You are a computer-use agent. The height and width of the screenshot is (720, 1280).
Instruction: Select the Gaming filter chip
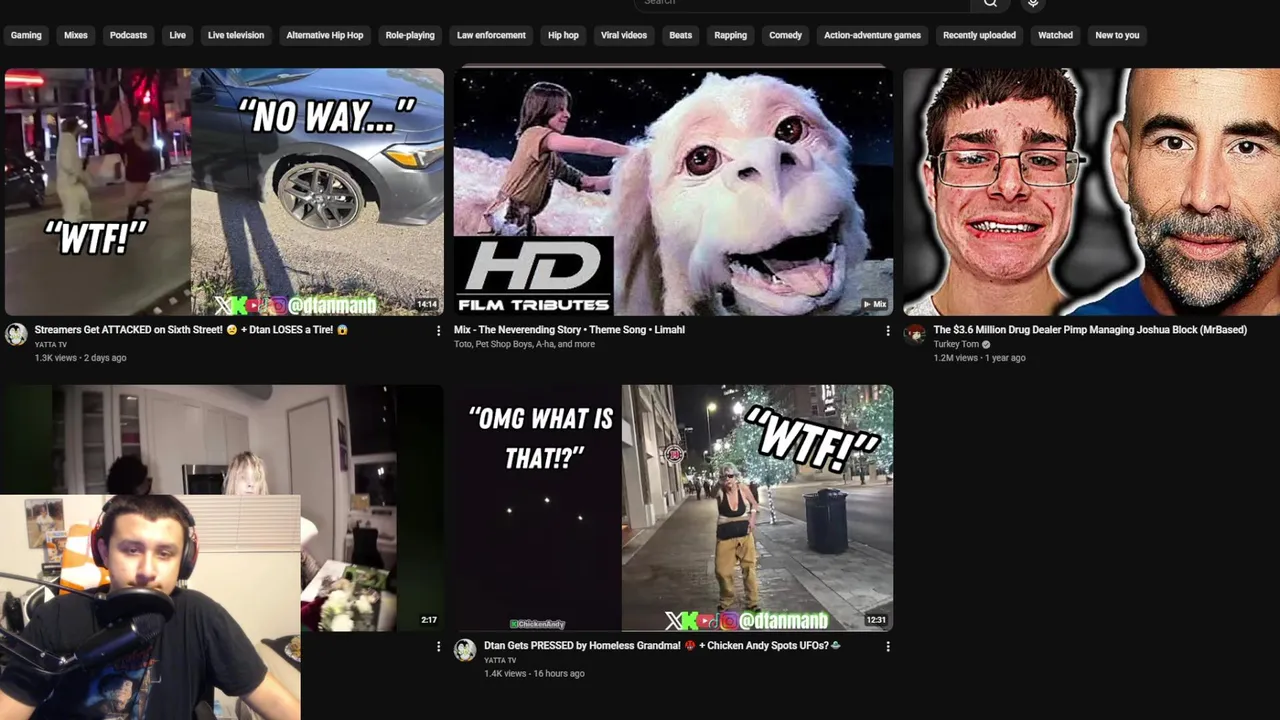point(26,35)
